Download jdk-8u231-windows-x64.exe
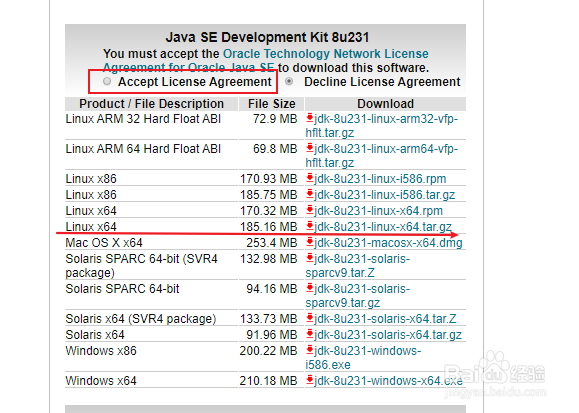The width and height of the screenshot is (579, 413). pyautogui.click(x=388, y=381)
